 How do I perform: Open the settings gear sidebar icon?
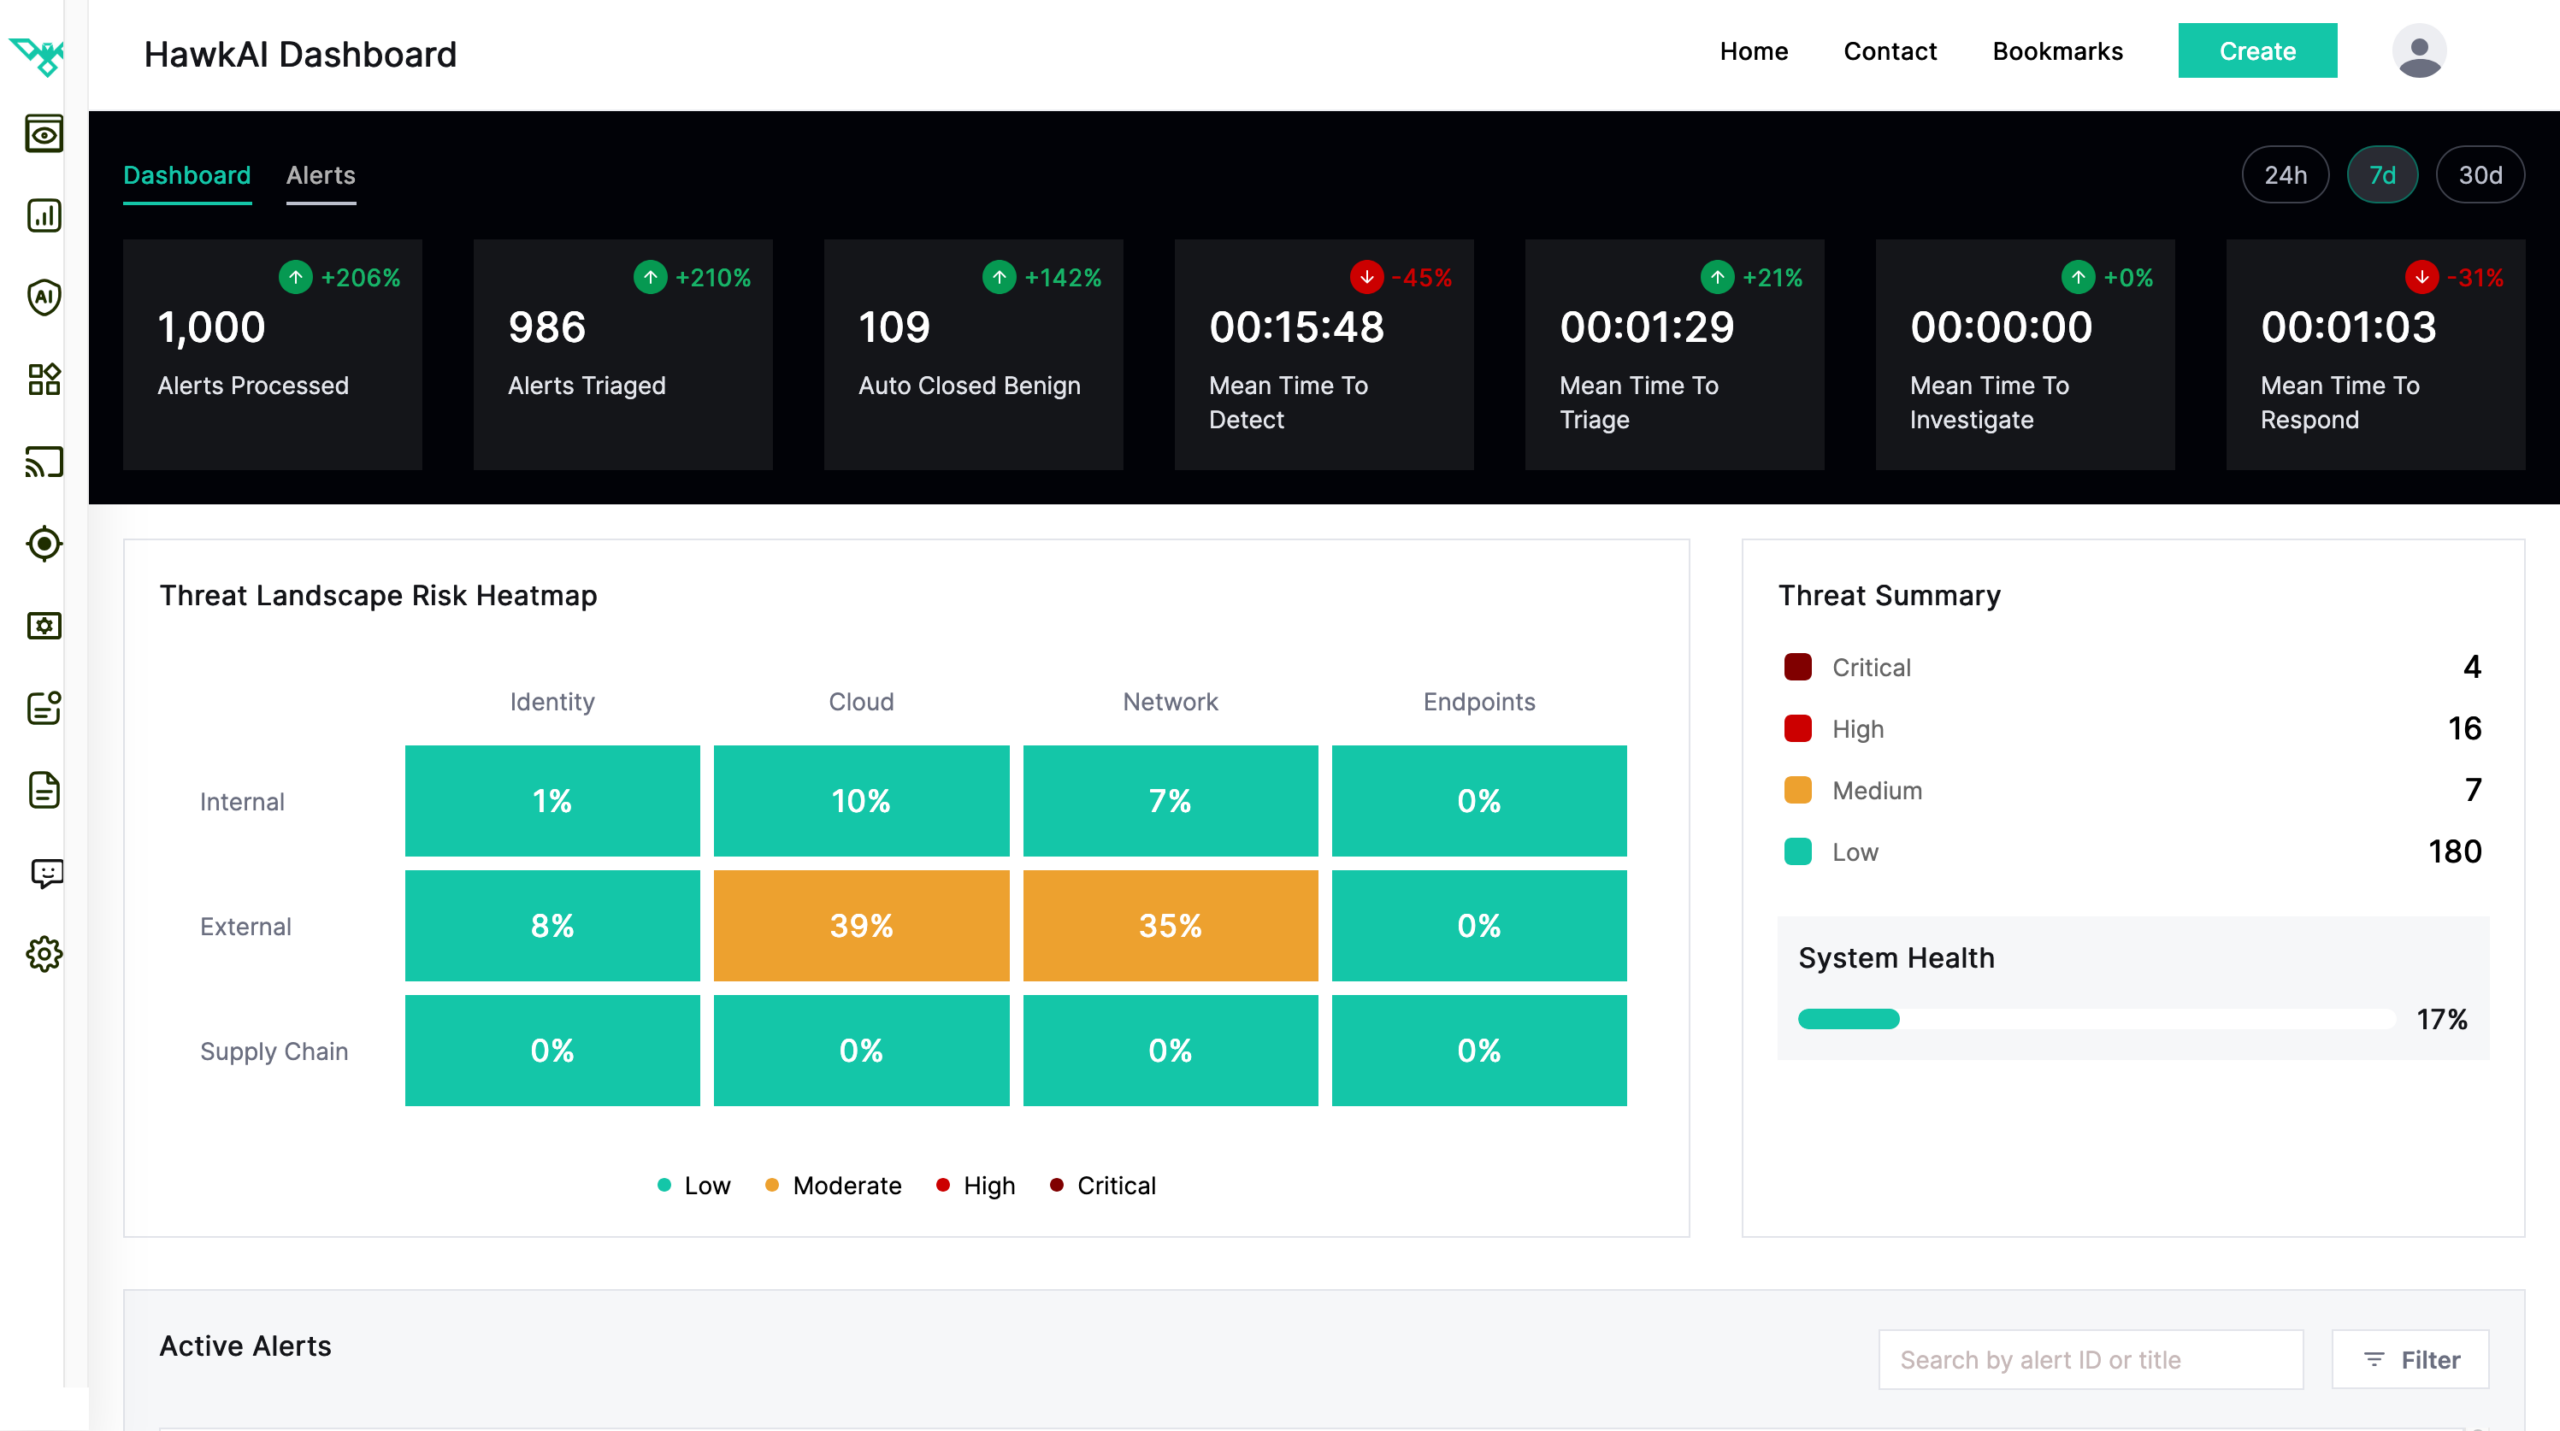[44, 955]
